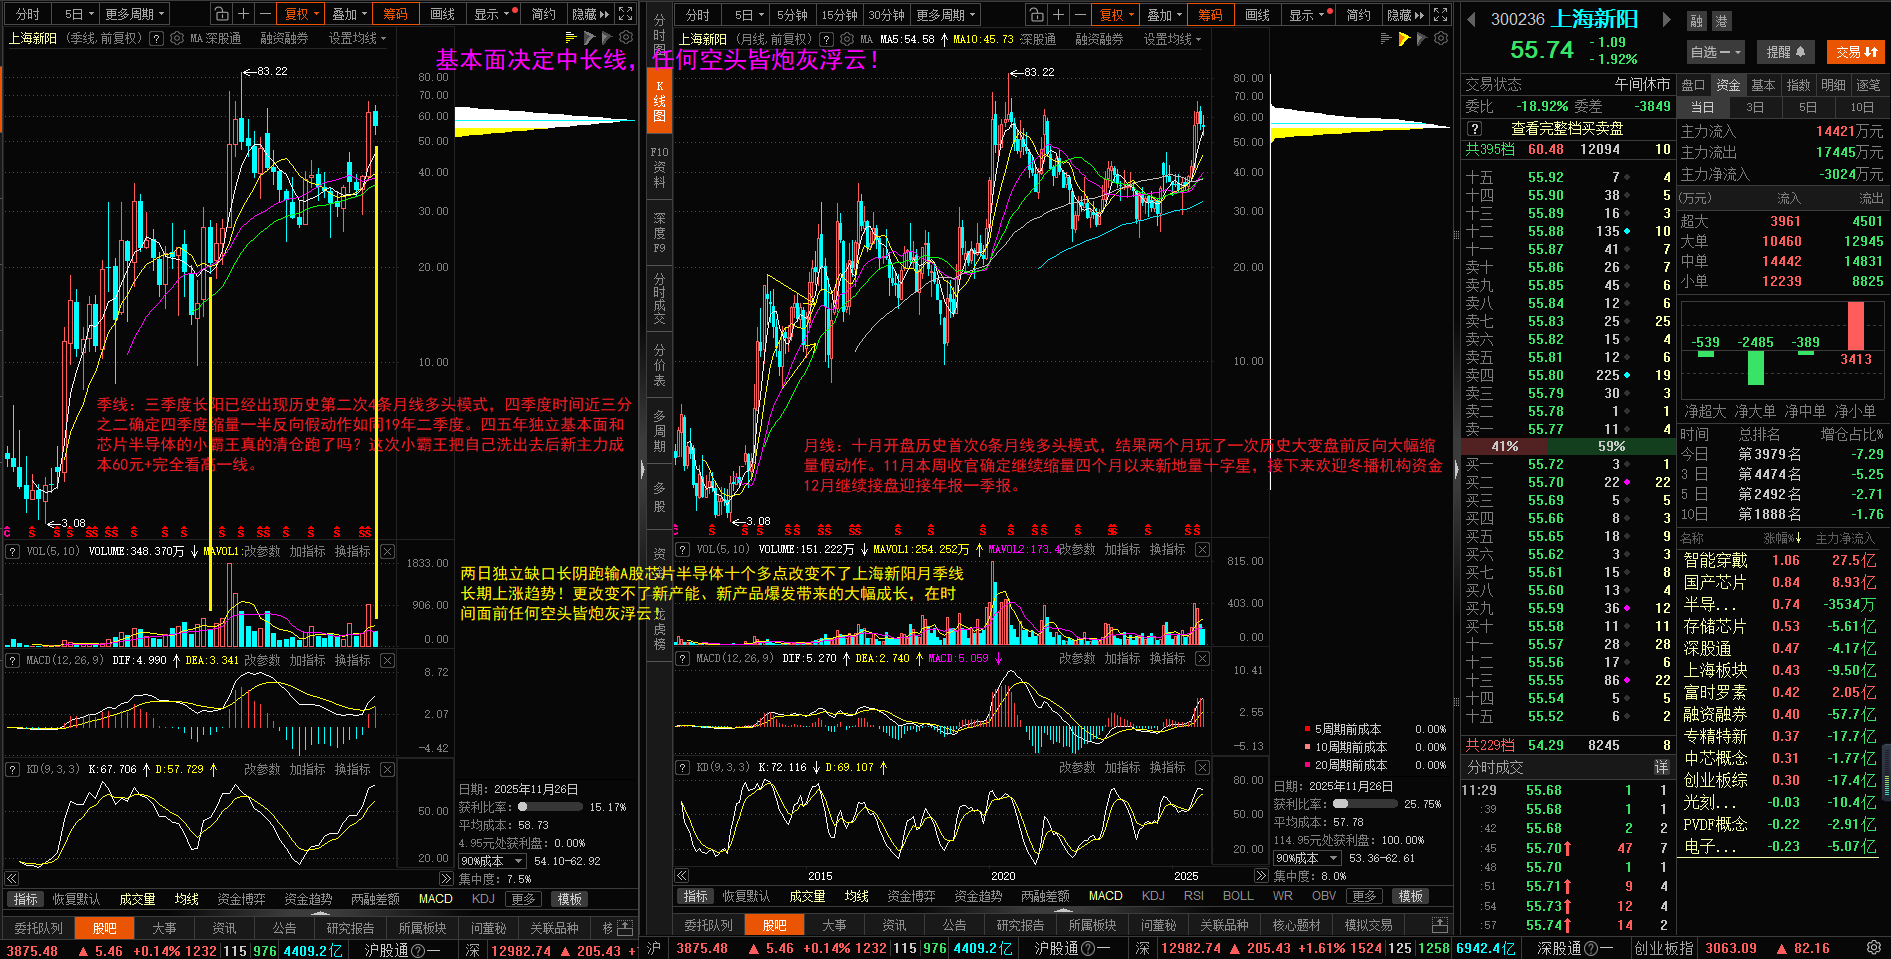Click the 港 Hong Kong connect badge

pos(1721,21)
